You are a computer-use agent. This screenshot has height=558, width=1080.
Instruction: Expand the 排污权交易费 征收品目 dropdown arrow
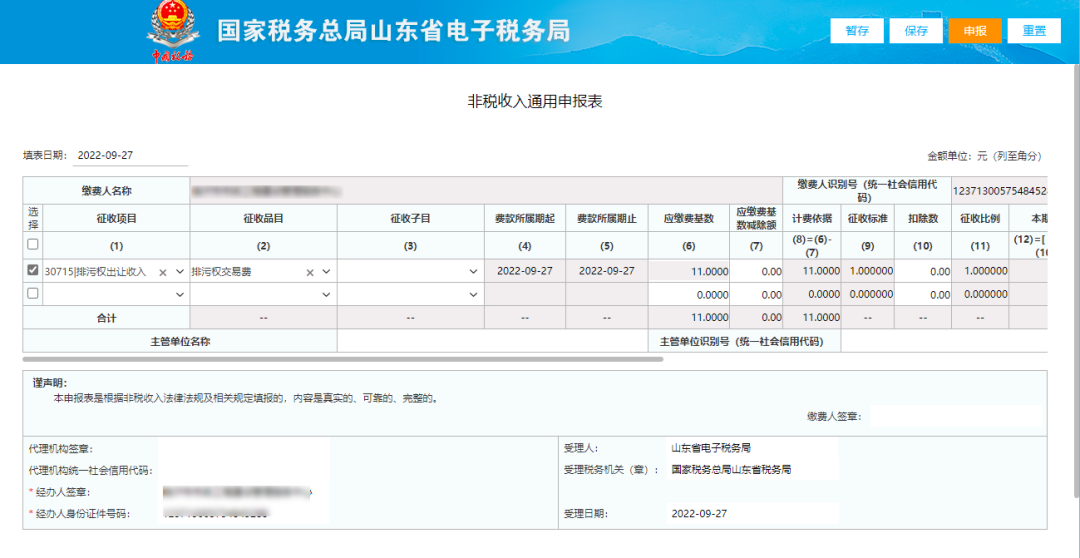326,272
